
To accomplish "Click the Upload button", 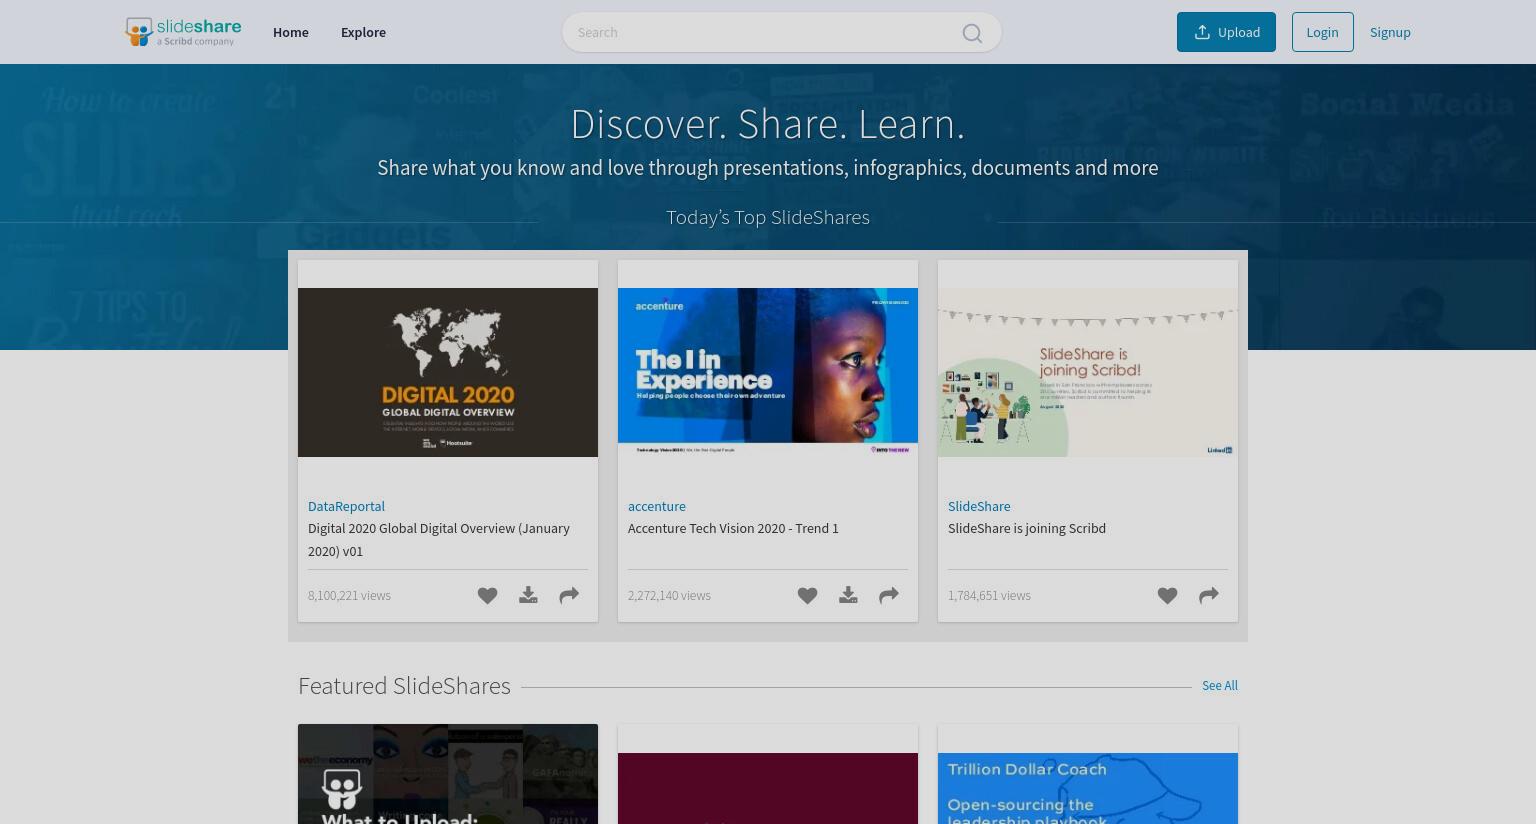I will pos(1226,32).
